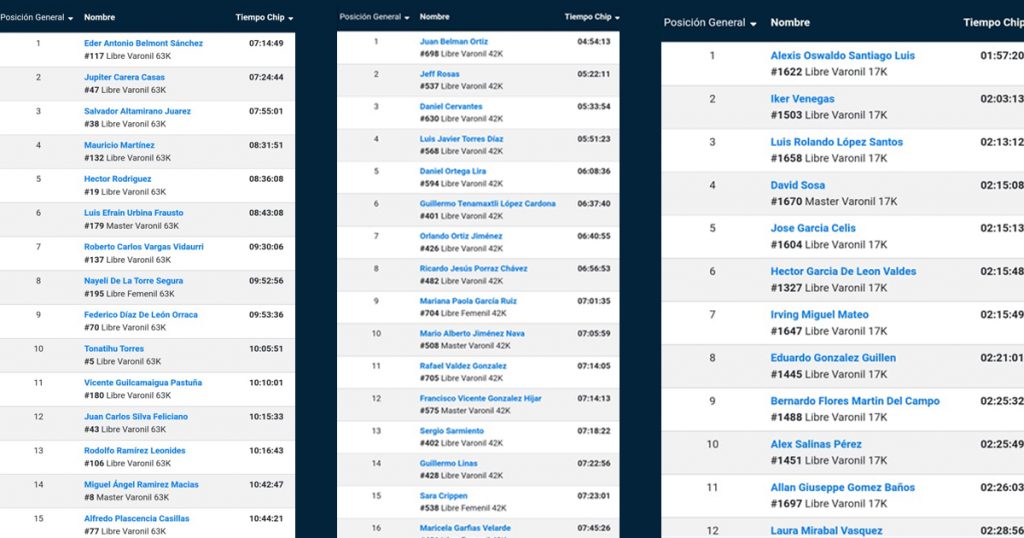Select Nombre column header in 17K table
Viewport: 1024px width, 538px height.
pos(790,23)
